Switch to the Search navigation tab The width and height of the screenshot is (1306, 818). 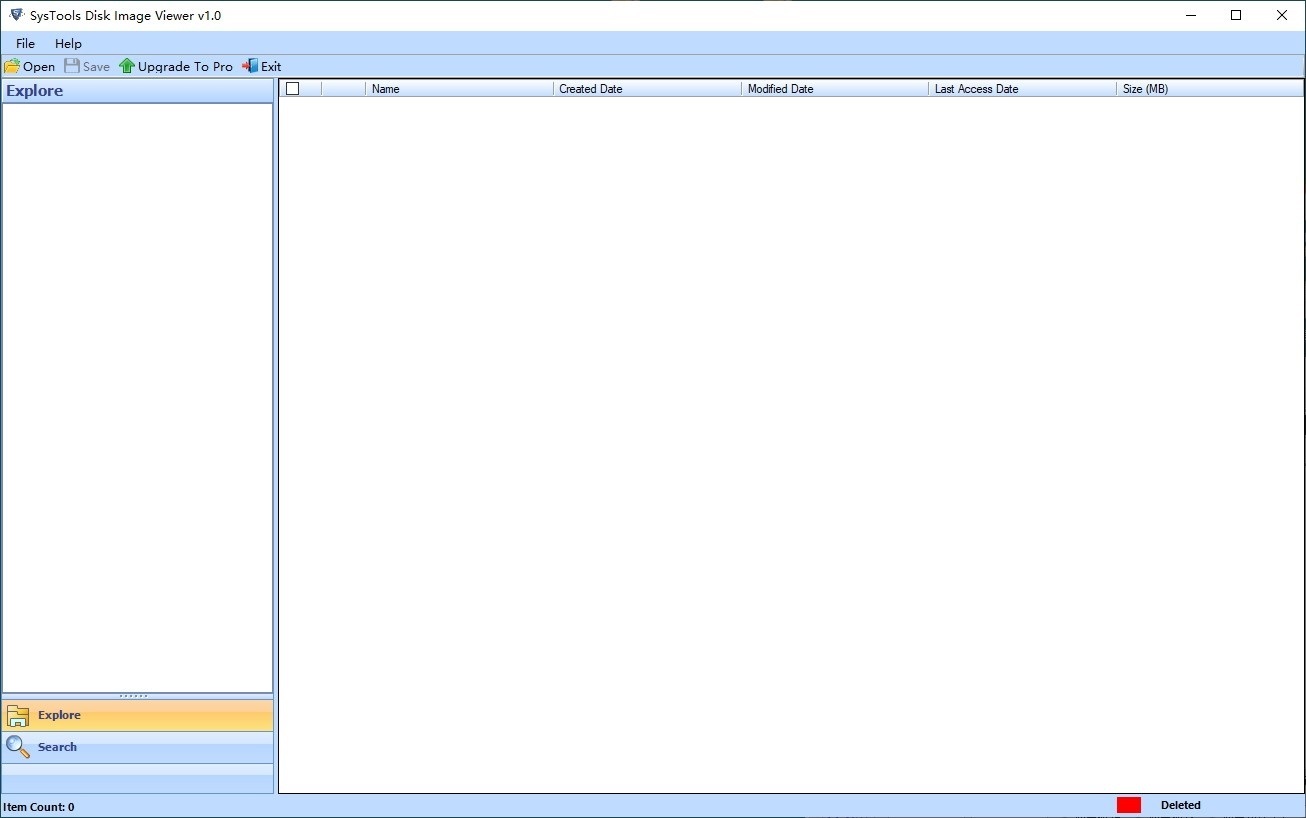click(137, 747)
